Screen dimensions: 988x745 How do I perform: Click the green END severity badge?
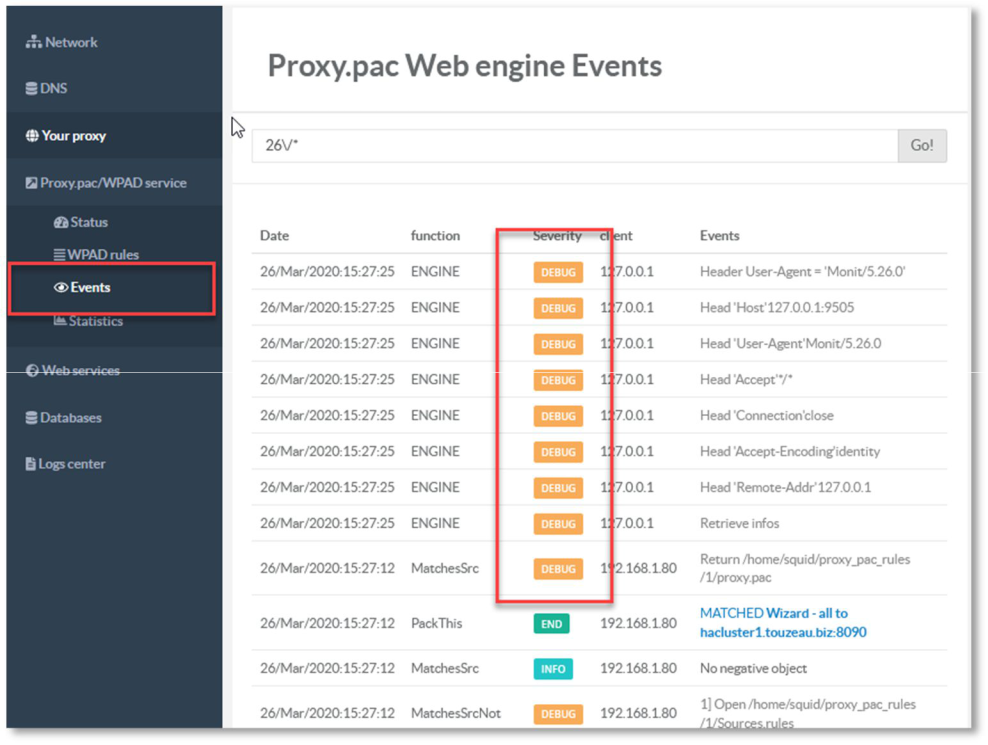click(551, 624)
